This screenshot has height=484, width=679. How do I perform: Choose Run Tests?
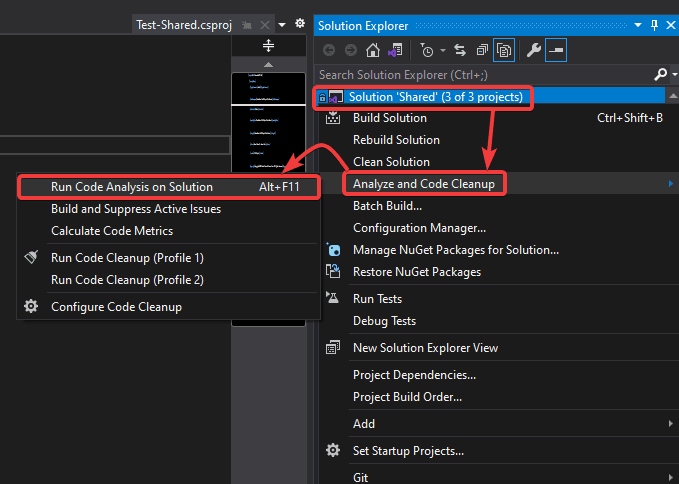coord(377,299)
